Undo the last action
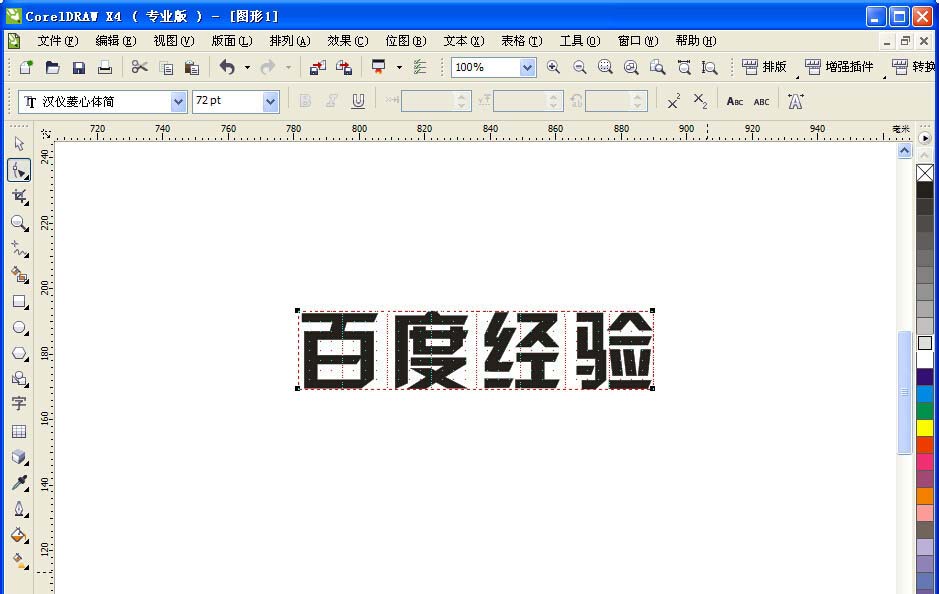939x594 pixels. click(x=227, y=67)
